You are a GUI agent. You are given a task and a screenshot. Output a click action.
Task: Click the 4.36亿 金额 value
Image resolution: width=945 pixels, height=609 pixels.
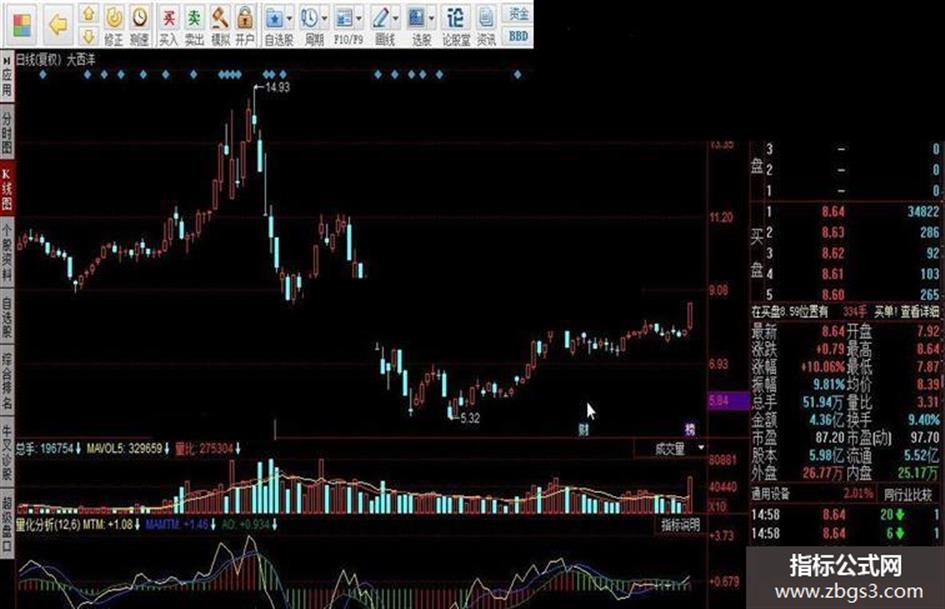click(827, 419)
